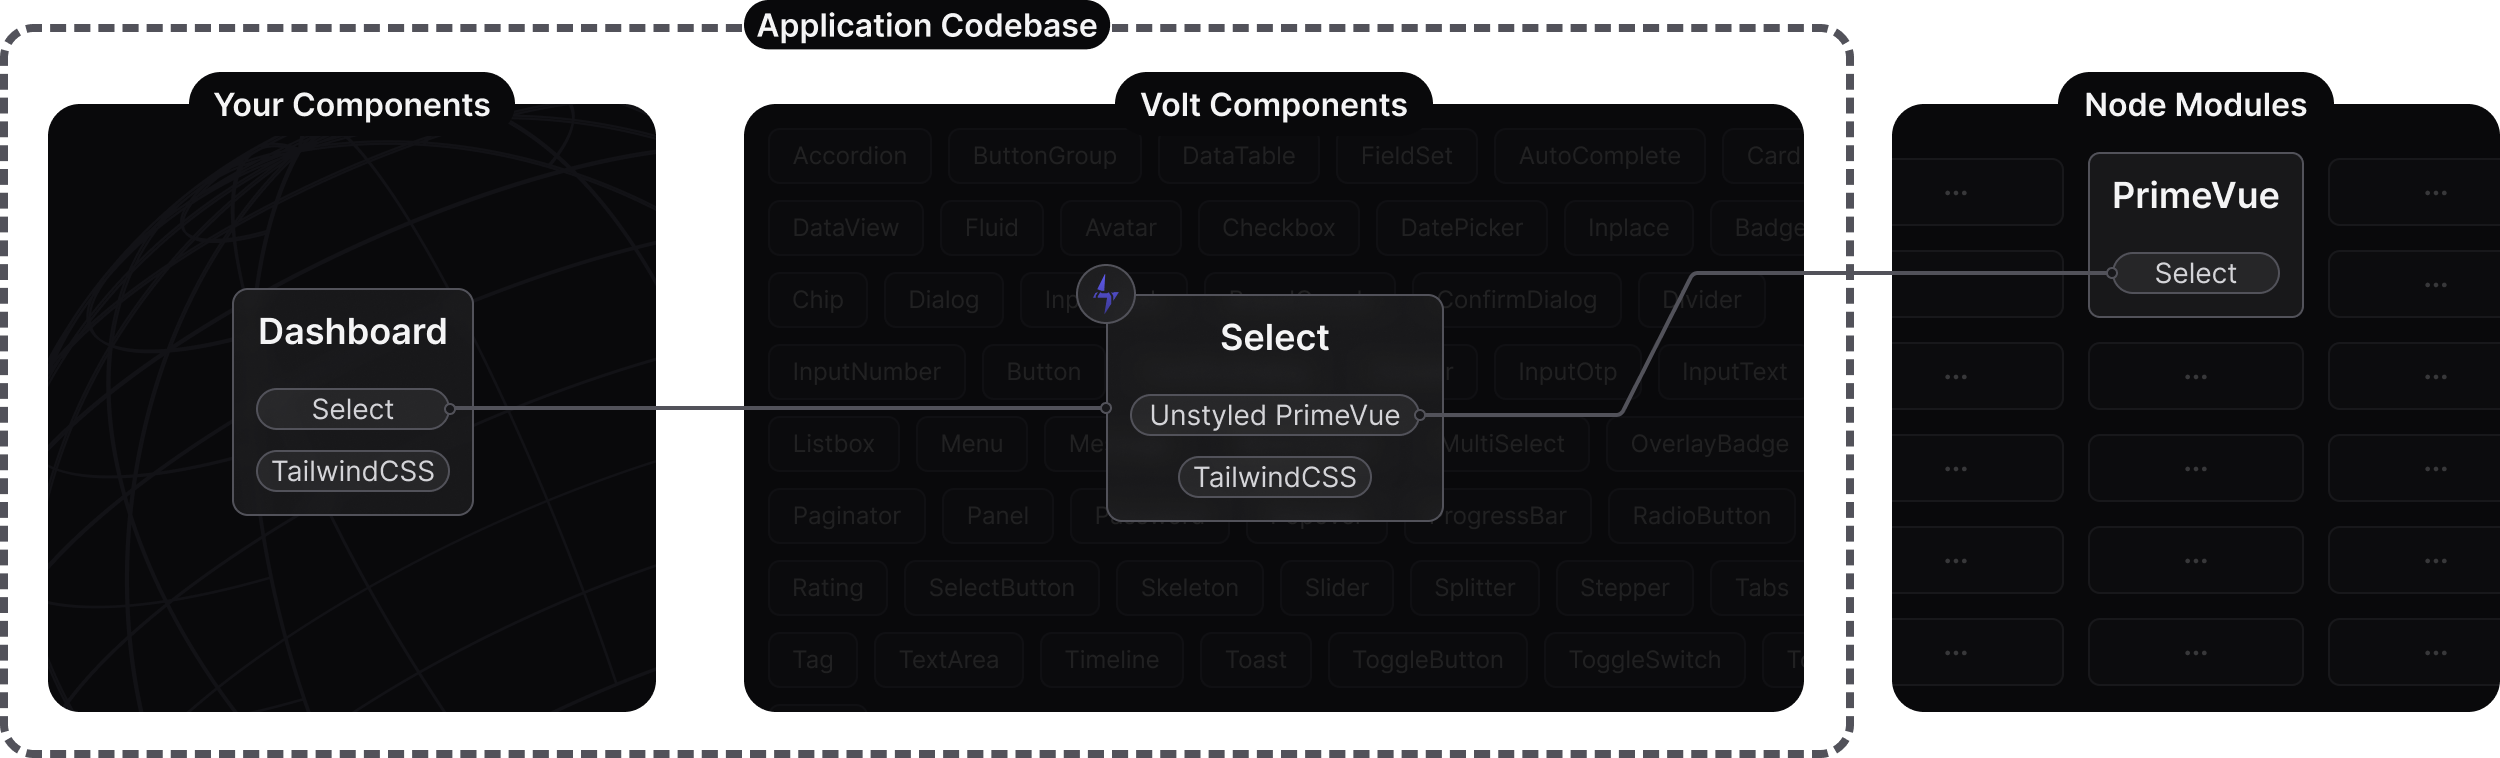Click the DatePicker component chip
Screen dimensions: 2500x758
point(1461,228)
